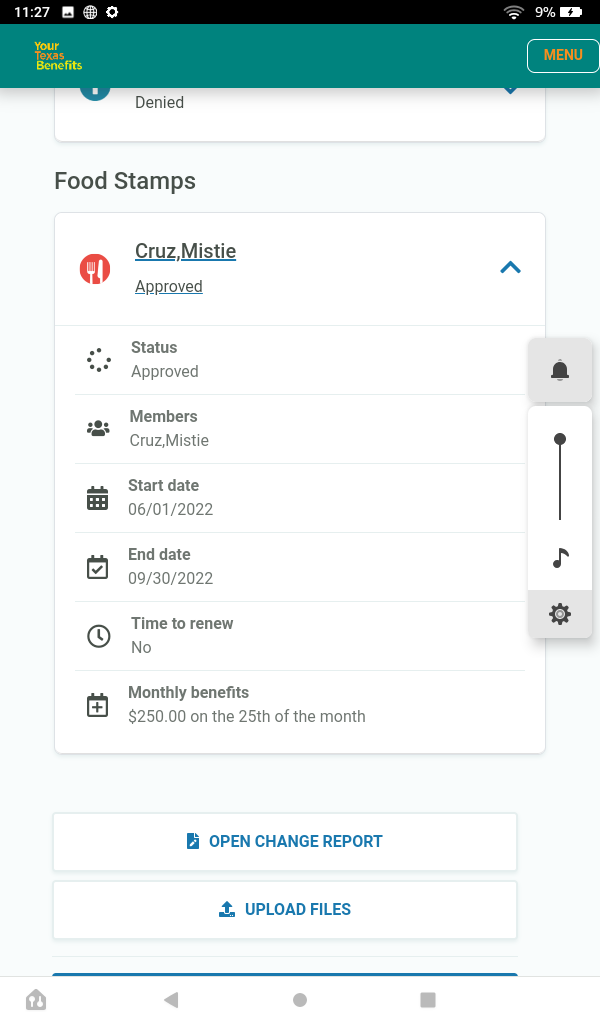This screenshot has height=1024, width=600.
Task: Open volume settings gear icon
Action: 560,614
